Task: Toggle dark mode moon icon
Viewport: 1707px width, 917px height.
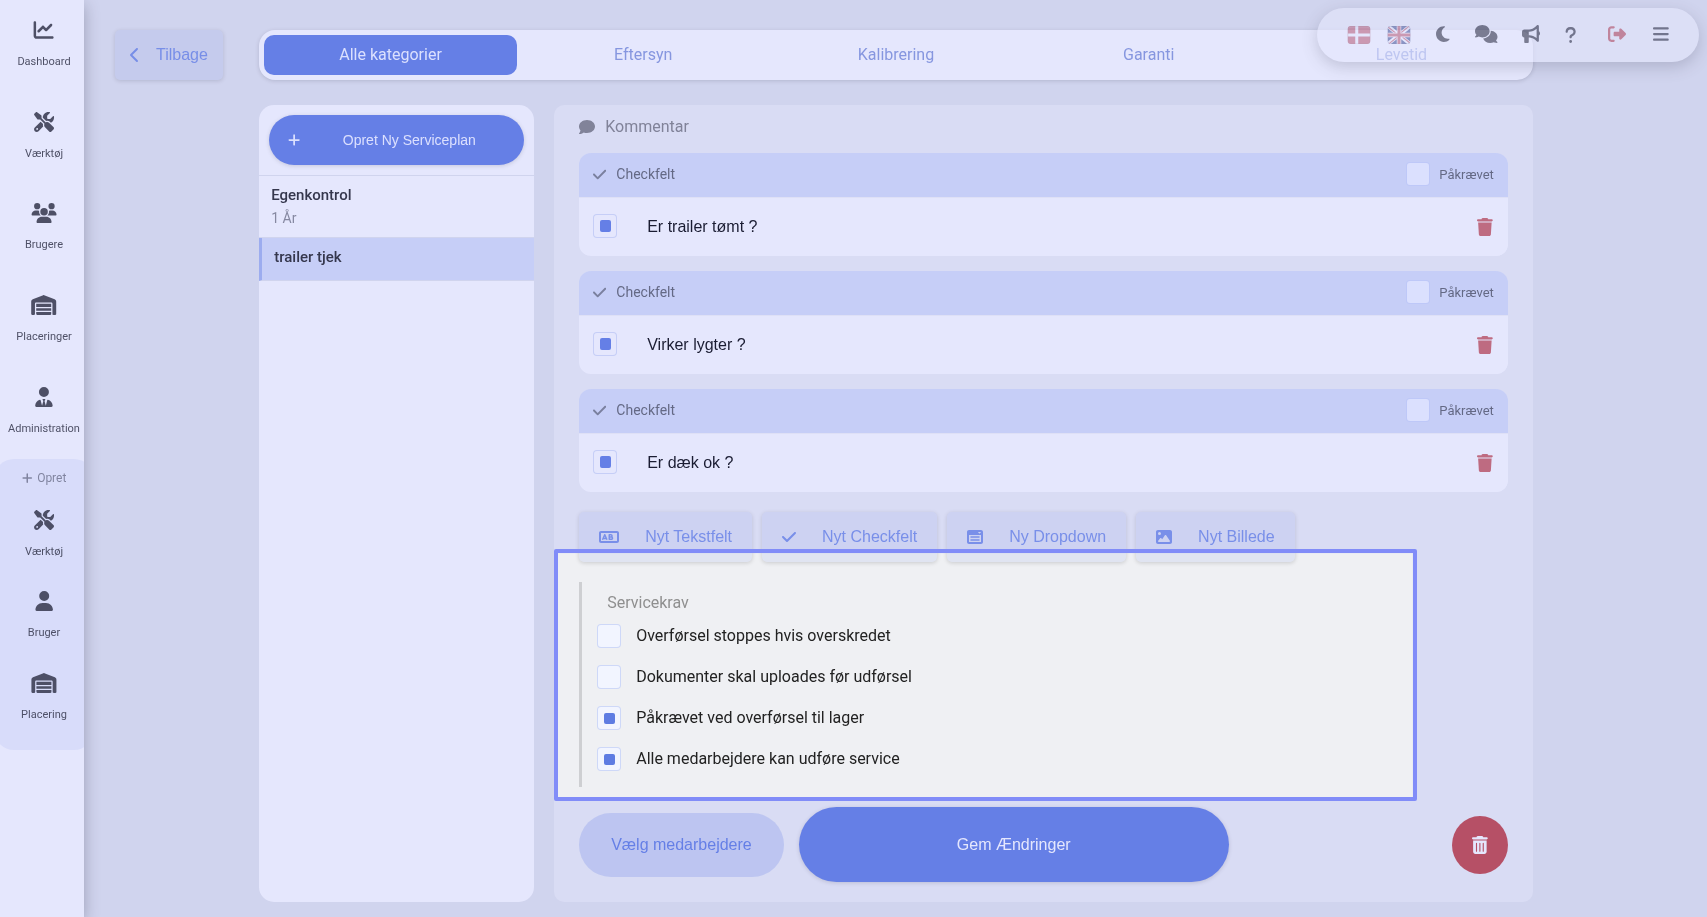Action: tap(1442, 35)
